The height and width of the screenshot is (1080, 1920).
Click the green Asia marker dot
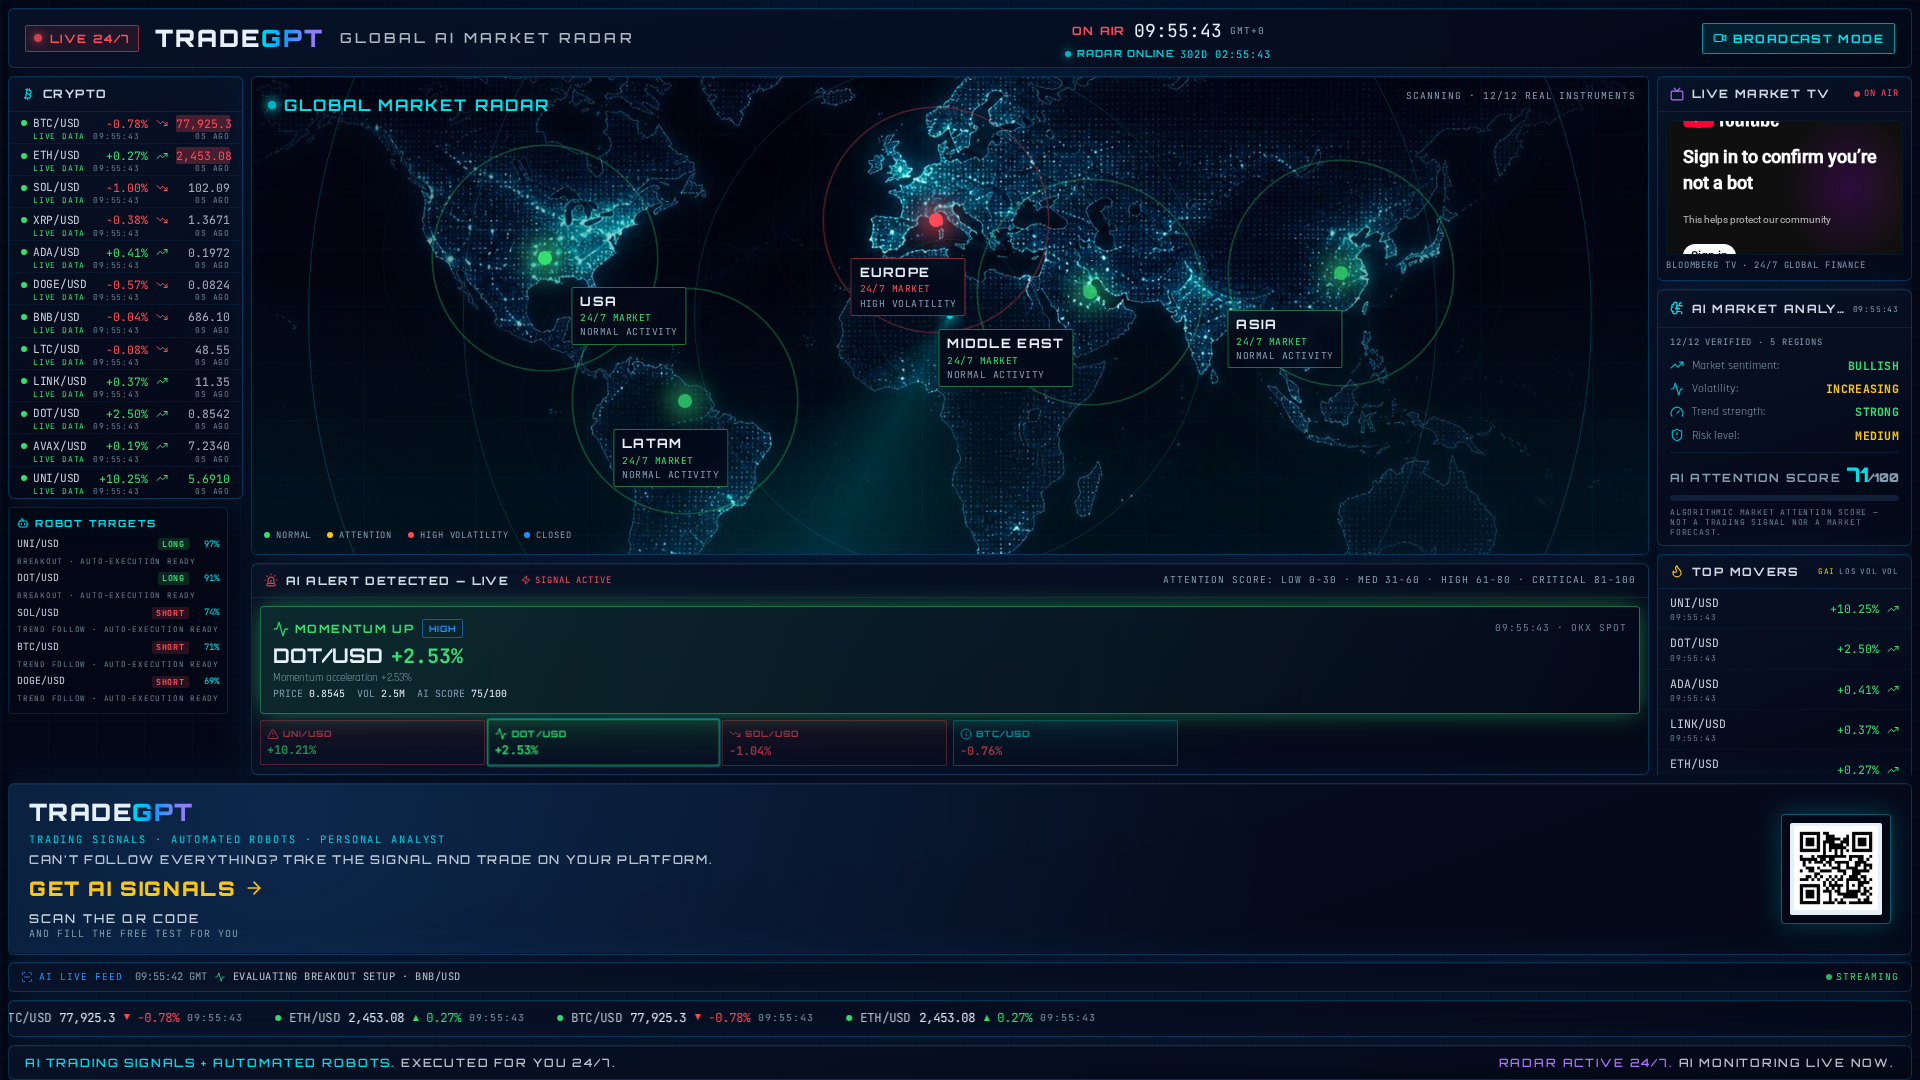[1341, 273]
